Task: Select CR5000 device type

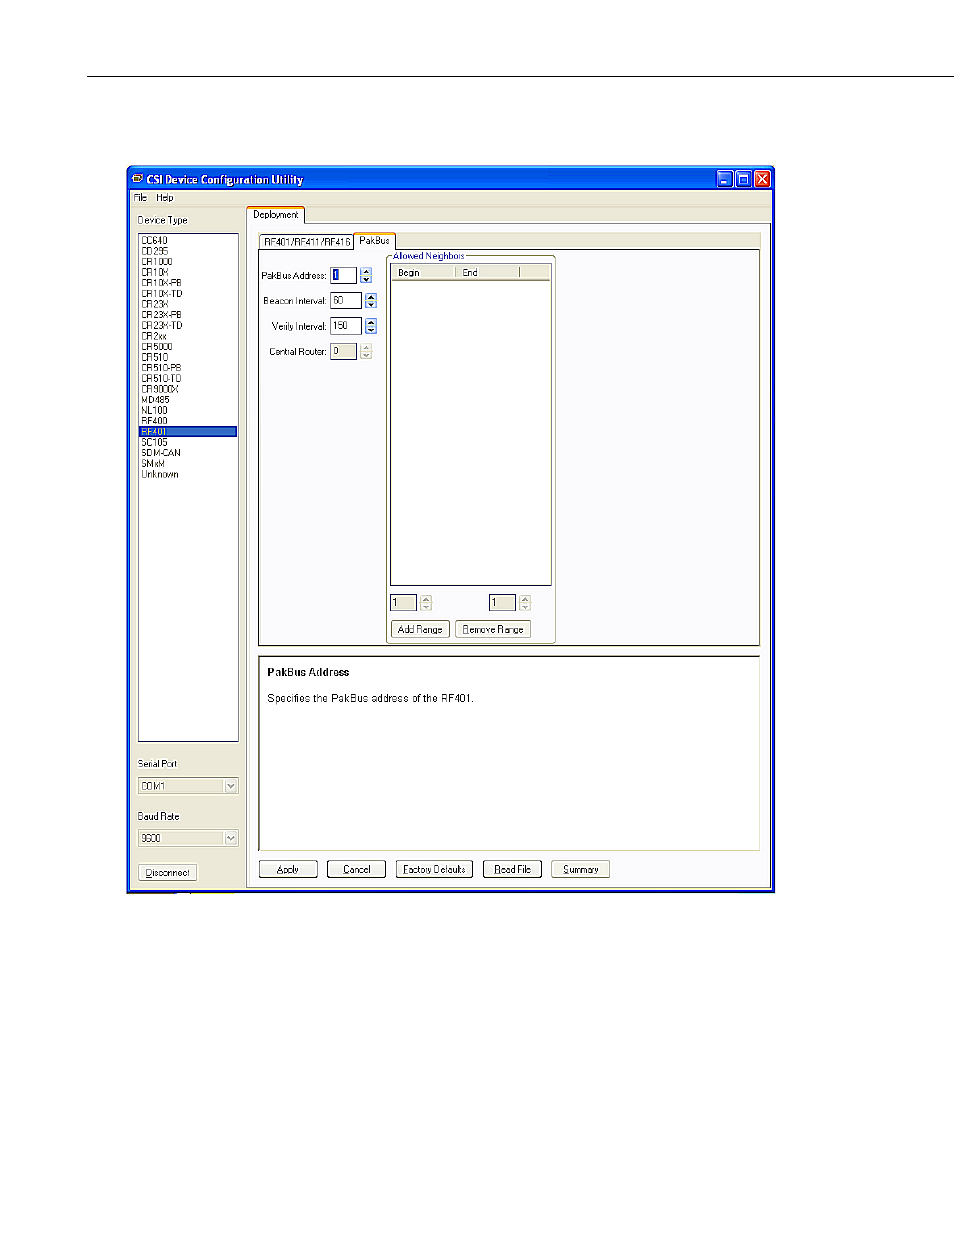Action: 157,347
